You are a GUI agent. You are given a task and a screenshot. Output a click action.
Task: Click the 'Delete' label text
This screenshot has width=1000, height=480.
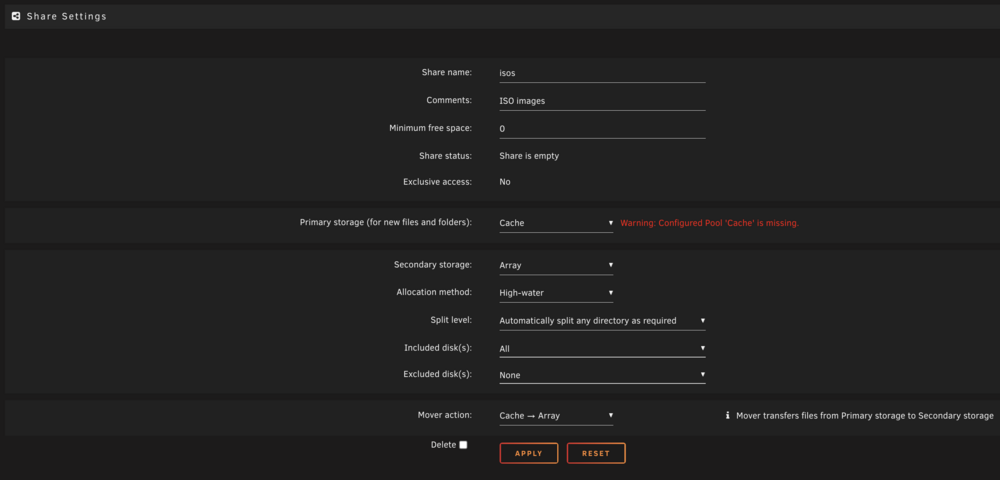click(443, 445)
